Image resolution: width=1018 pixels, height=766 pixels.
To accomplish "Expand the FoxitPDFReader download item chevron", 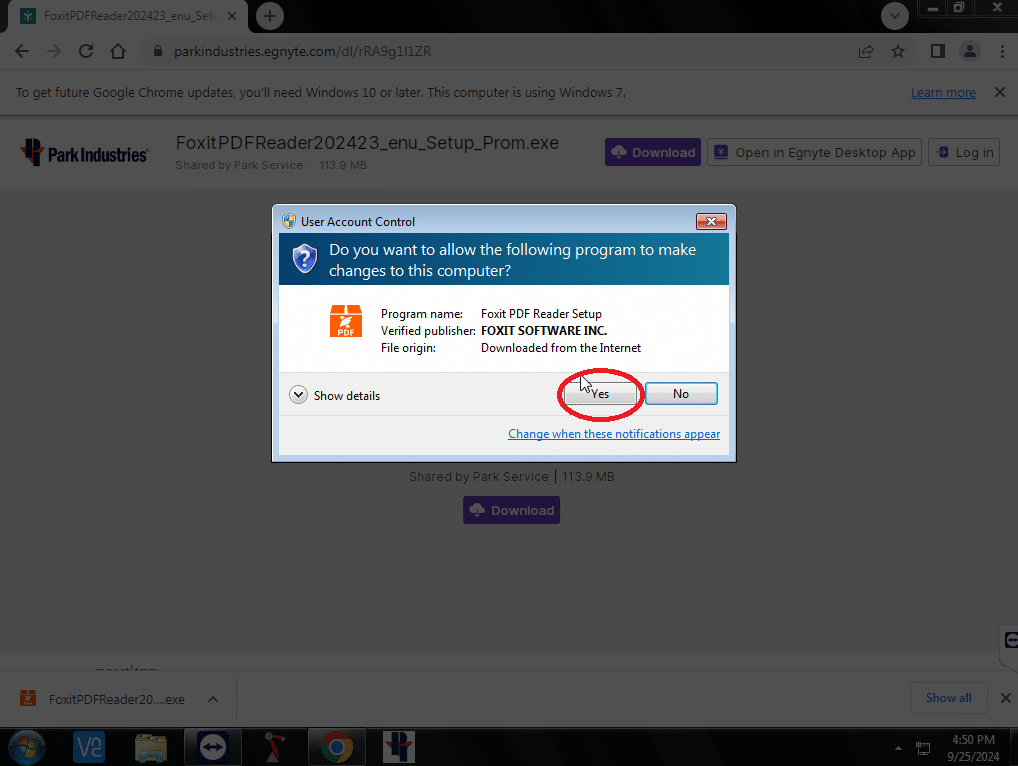I will click(x=211, y=699).
